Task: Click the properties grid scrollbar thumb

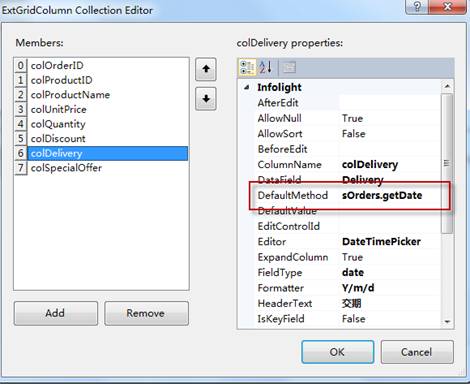Action: click(447, 163)
